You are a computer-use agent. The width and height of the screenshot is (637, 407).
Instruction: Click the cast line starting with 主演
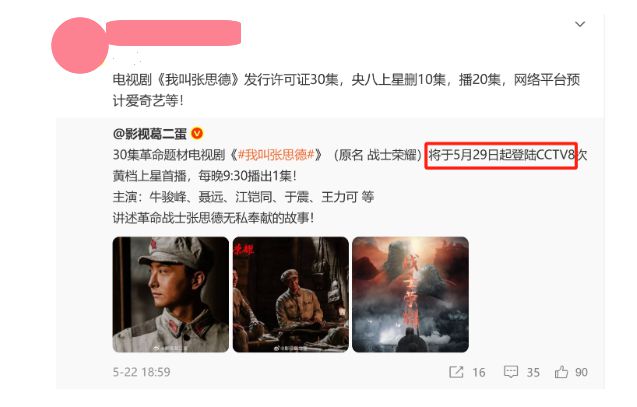click(x=243, y=197)
